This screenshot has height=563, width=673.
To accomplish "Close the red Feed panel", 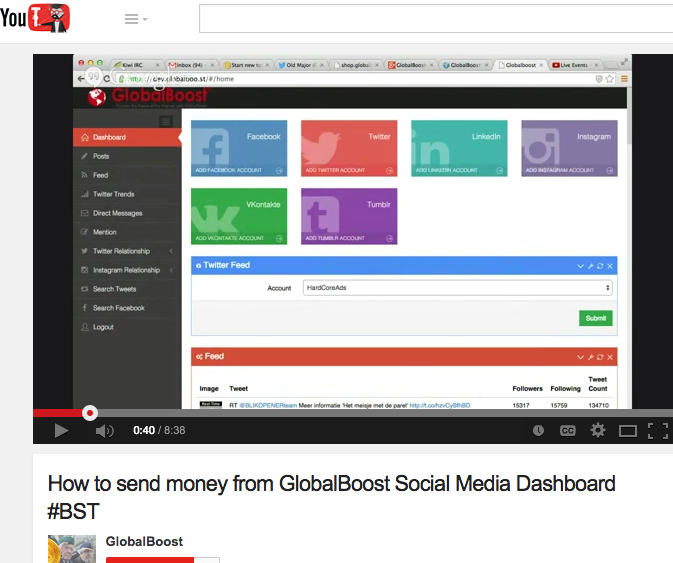I will [610, 357].
